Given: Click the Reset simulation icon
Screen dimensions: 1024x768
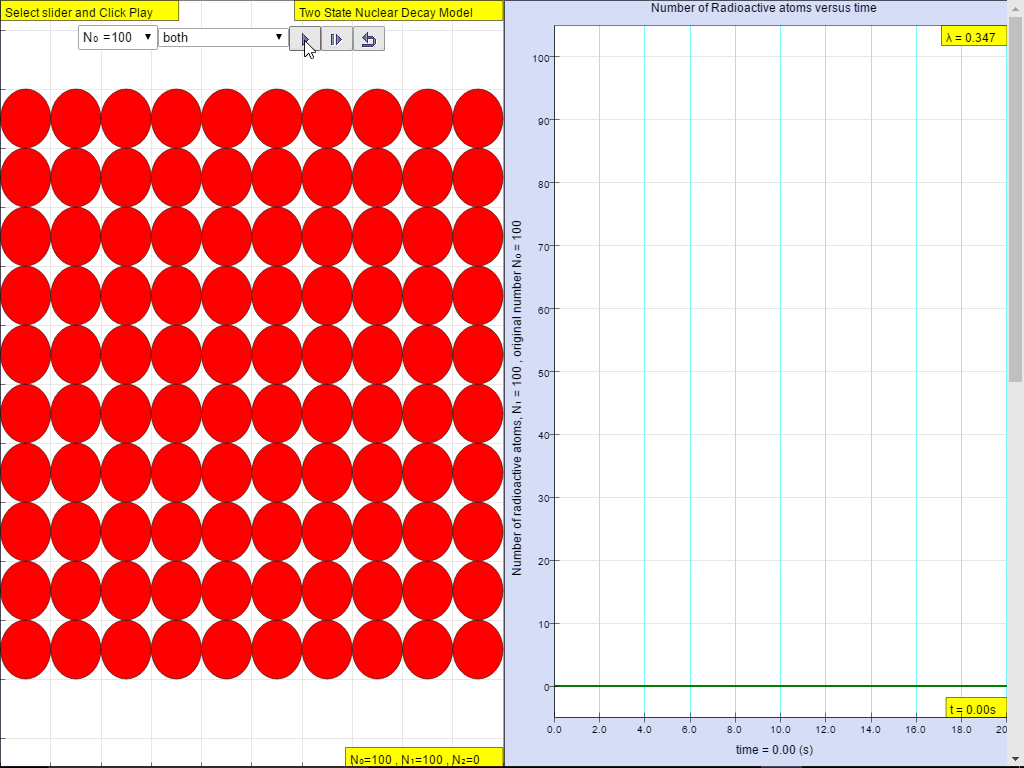Looking at the screenshot, I should coord(369,38).
